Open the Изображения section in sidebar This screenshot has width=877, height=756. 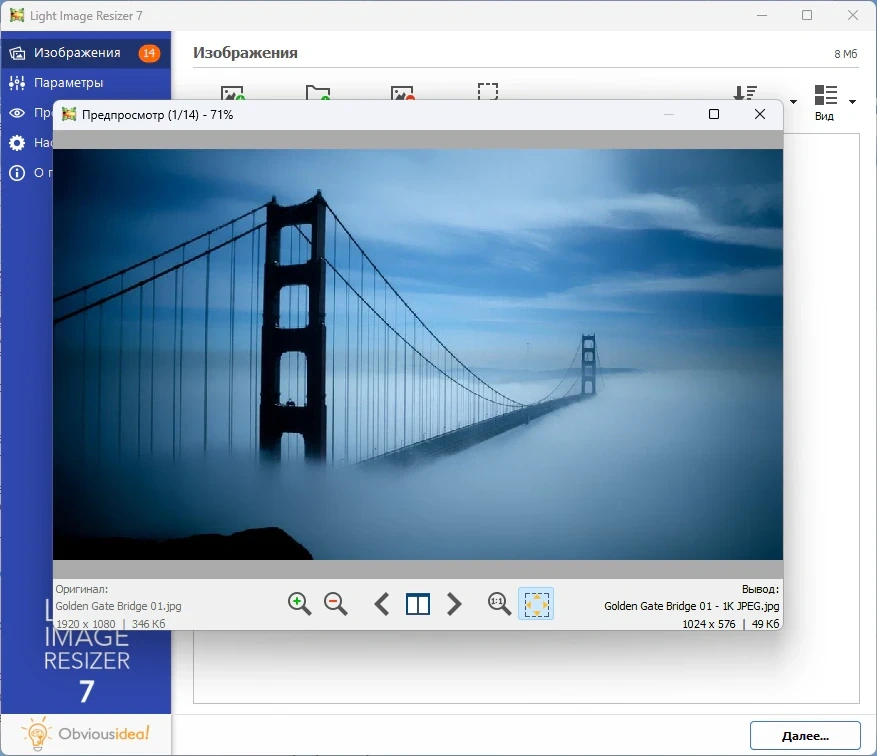86,53
